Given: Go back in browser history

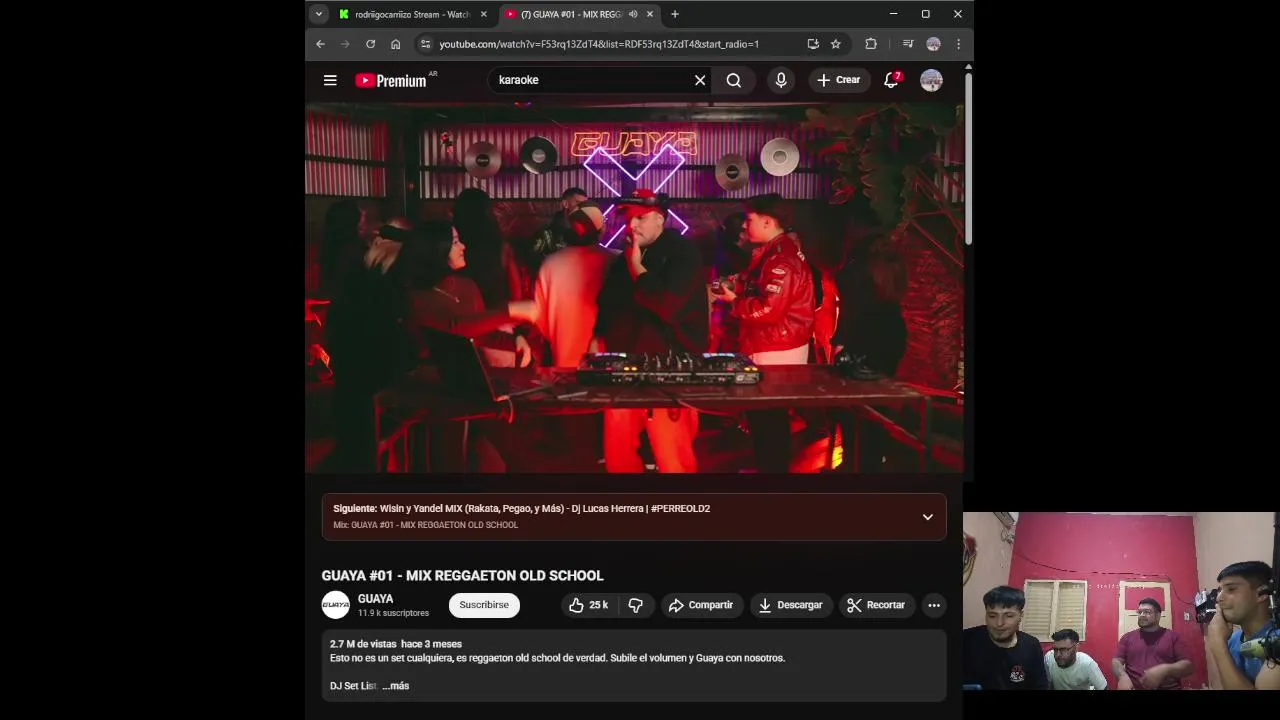Looking at the screenshot, I should (x=320, y=44).
